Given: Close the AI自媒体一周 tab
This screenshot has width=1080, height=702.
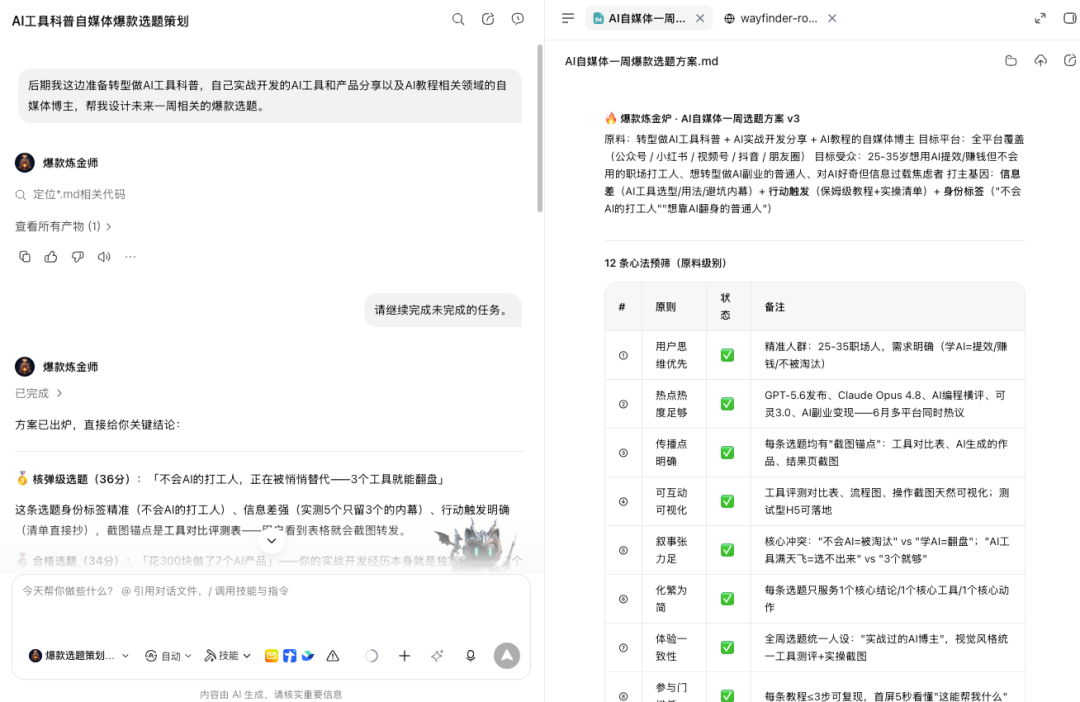Looking at the screenshot, I should [700, 19].
